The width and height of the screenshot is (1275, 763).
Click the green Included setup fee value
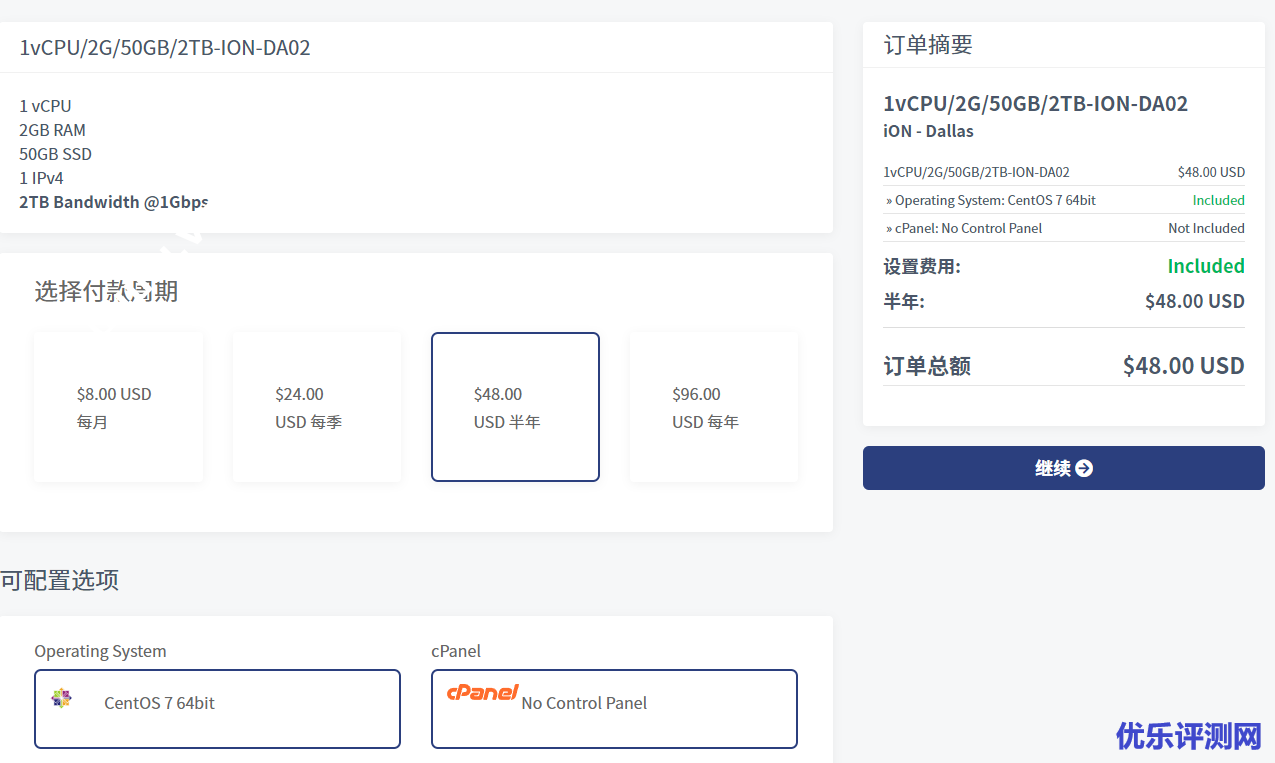tap(1206, 266)
